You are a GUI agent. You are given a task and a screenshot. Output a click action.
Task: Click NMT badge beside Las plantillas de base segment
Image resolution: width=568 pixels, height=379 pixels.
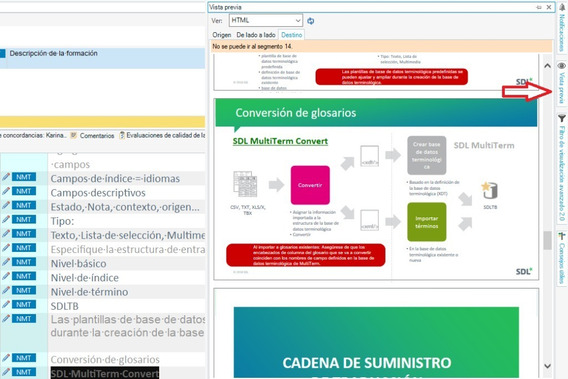click(x=24, y=319)
